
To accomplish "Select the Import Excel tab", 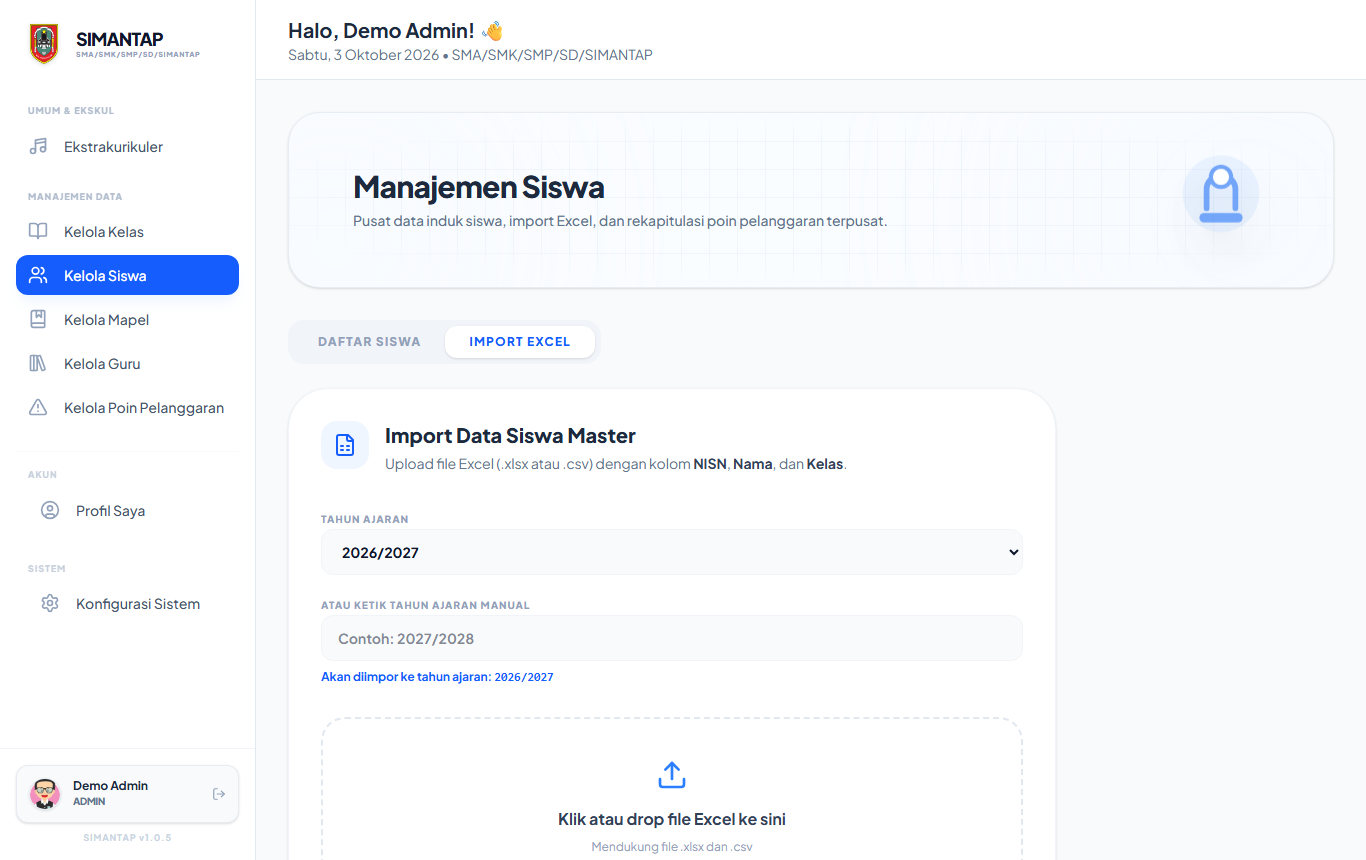I will pyautogui.click(x=520, y=342).
